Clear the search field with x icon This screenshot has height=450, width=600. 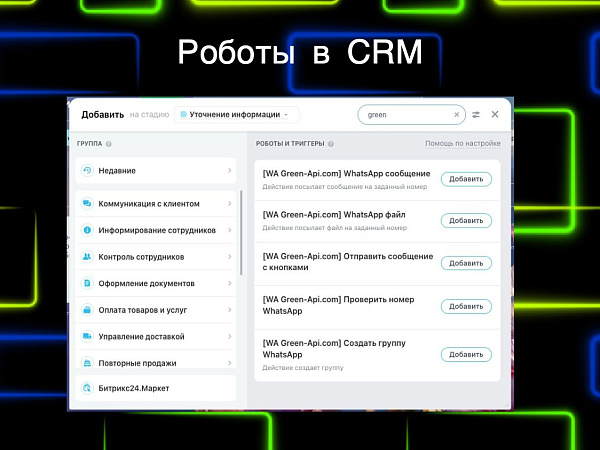457,114
